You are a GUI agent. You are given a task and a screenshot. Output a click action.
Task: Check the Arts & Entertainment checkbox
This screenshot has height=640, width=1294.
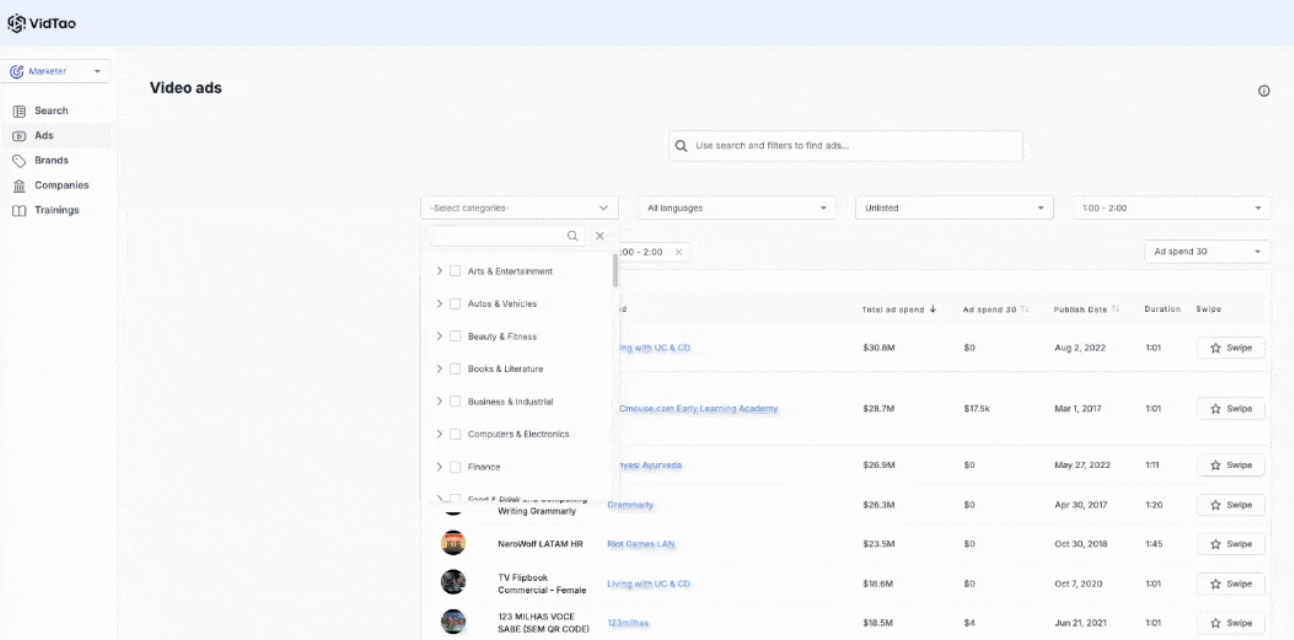[x=456, y=271]
